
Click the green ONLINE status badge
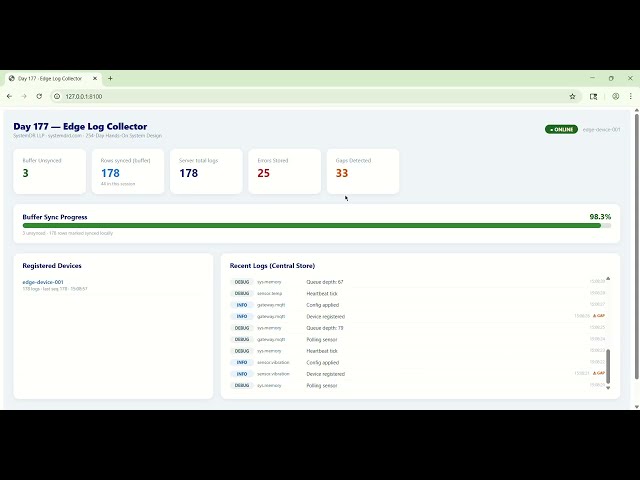click(x=561, y=129)
